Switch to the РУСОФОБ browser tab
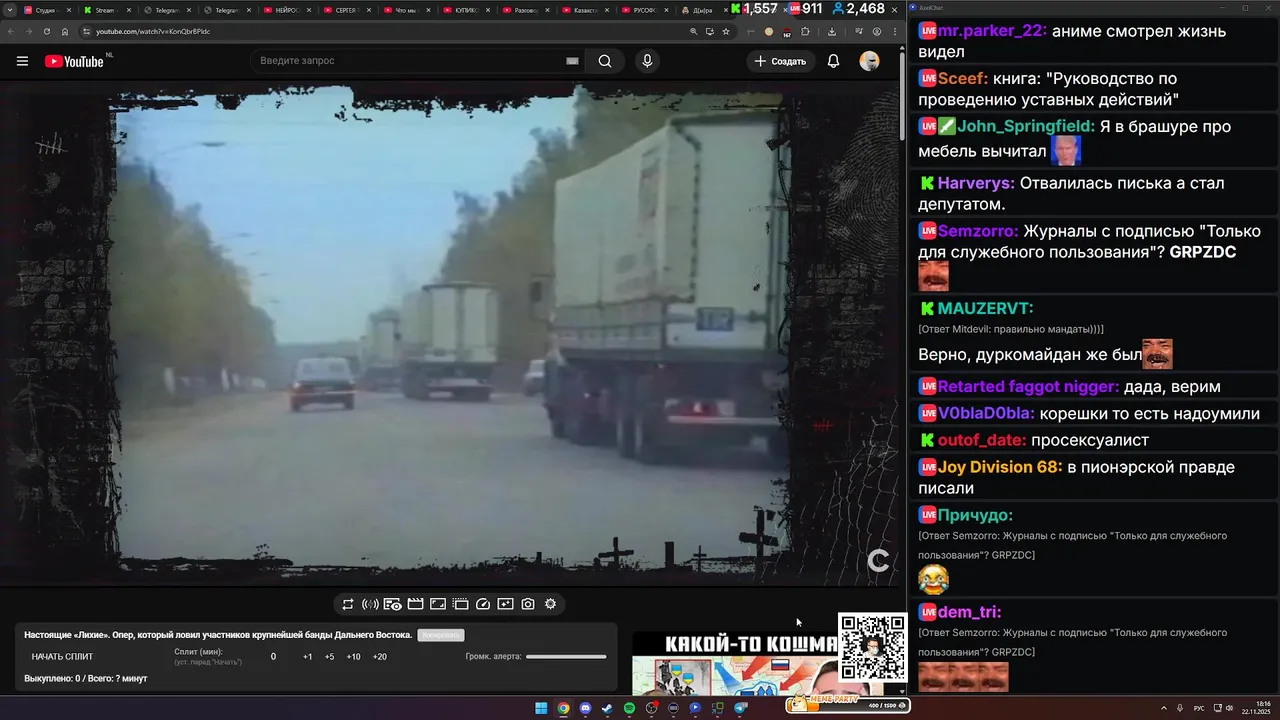 pyautogui.click(x=645, y=10)
